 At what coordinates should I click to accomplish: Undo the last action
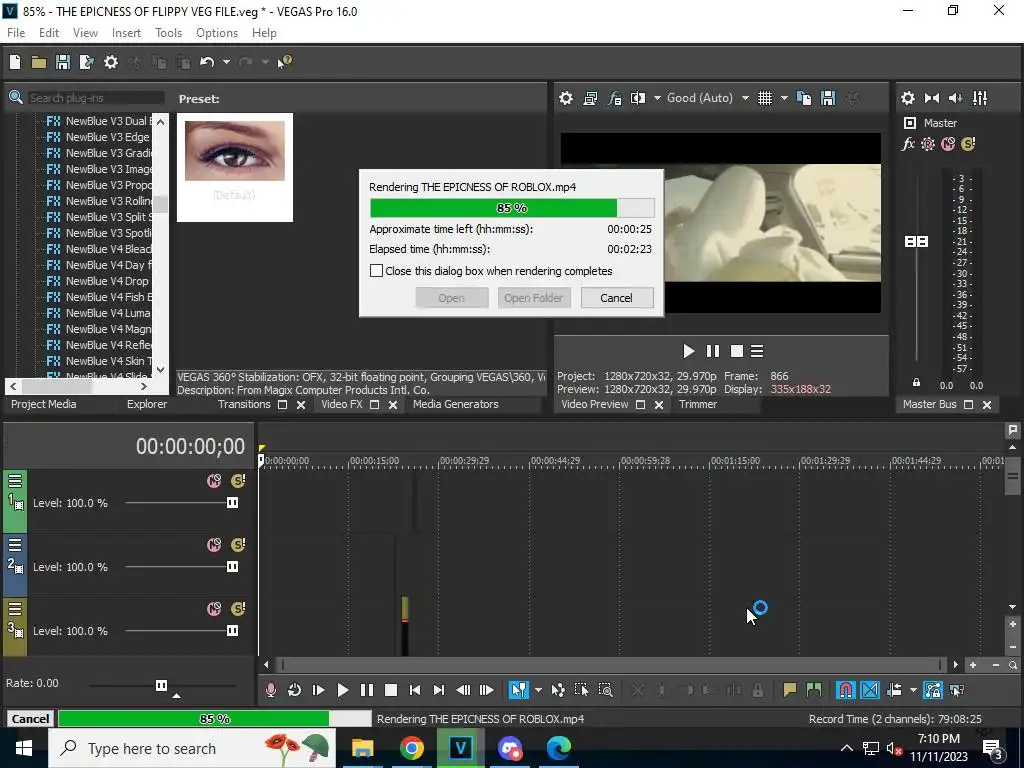[207, 62]
